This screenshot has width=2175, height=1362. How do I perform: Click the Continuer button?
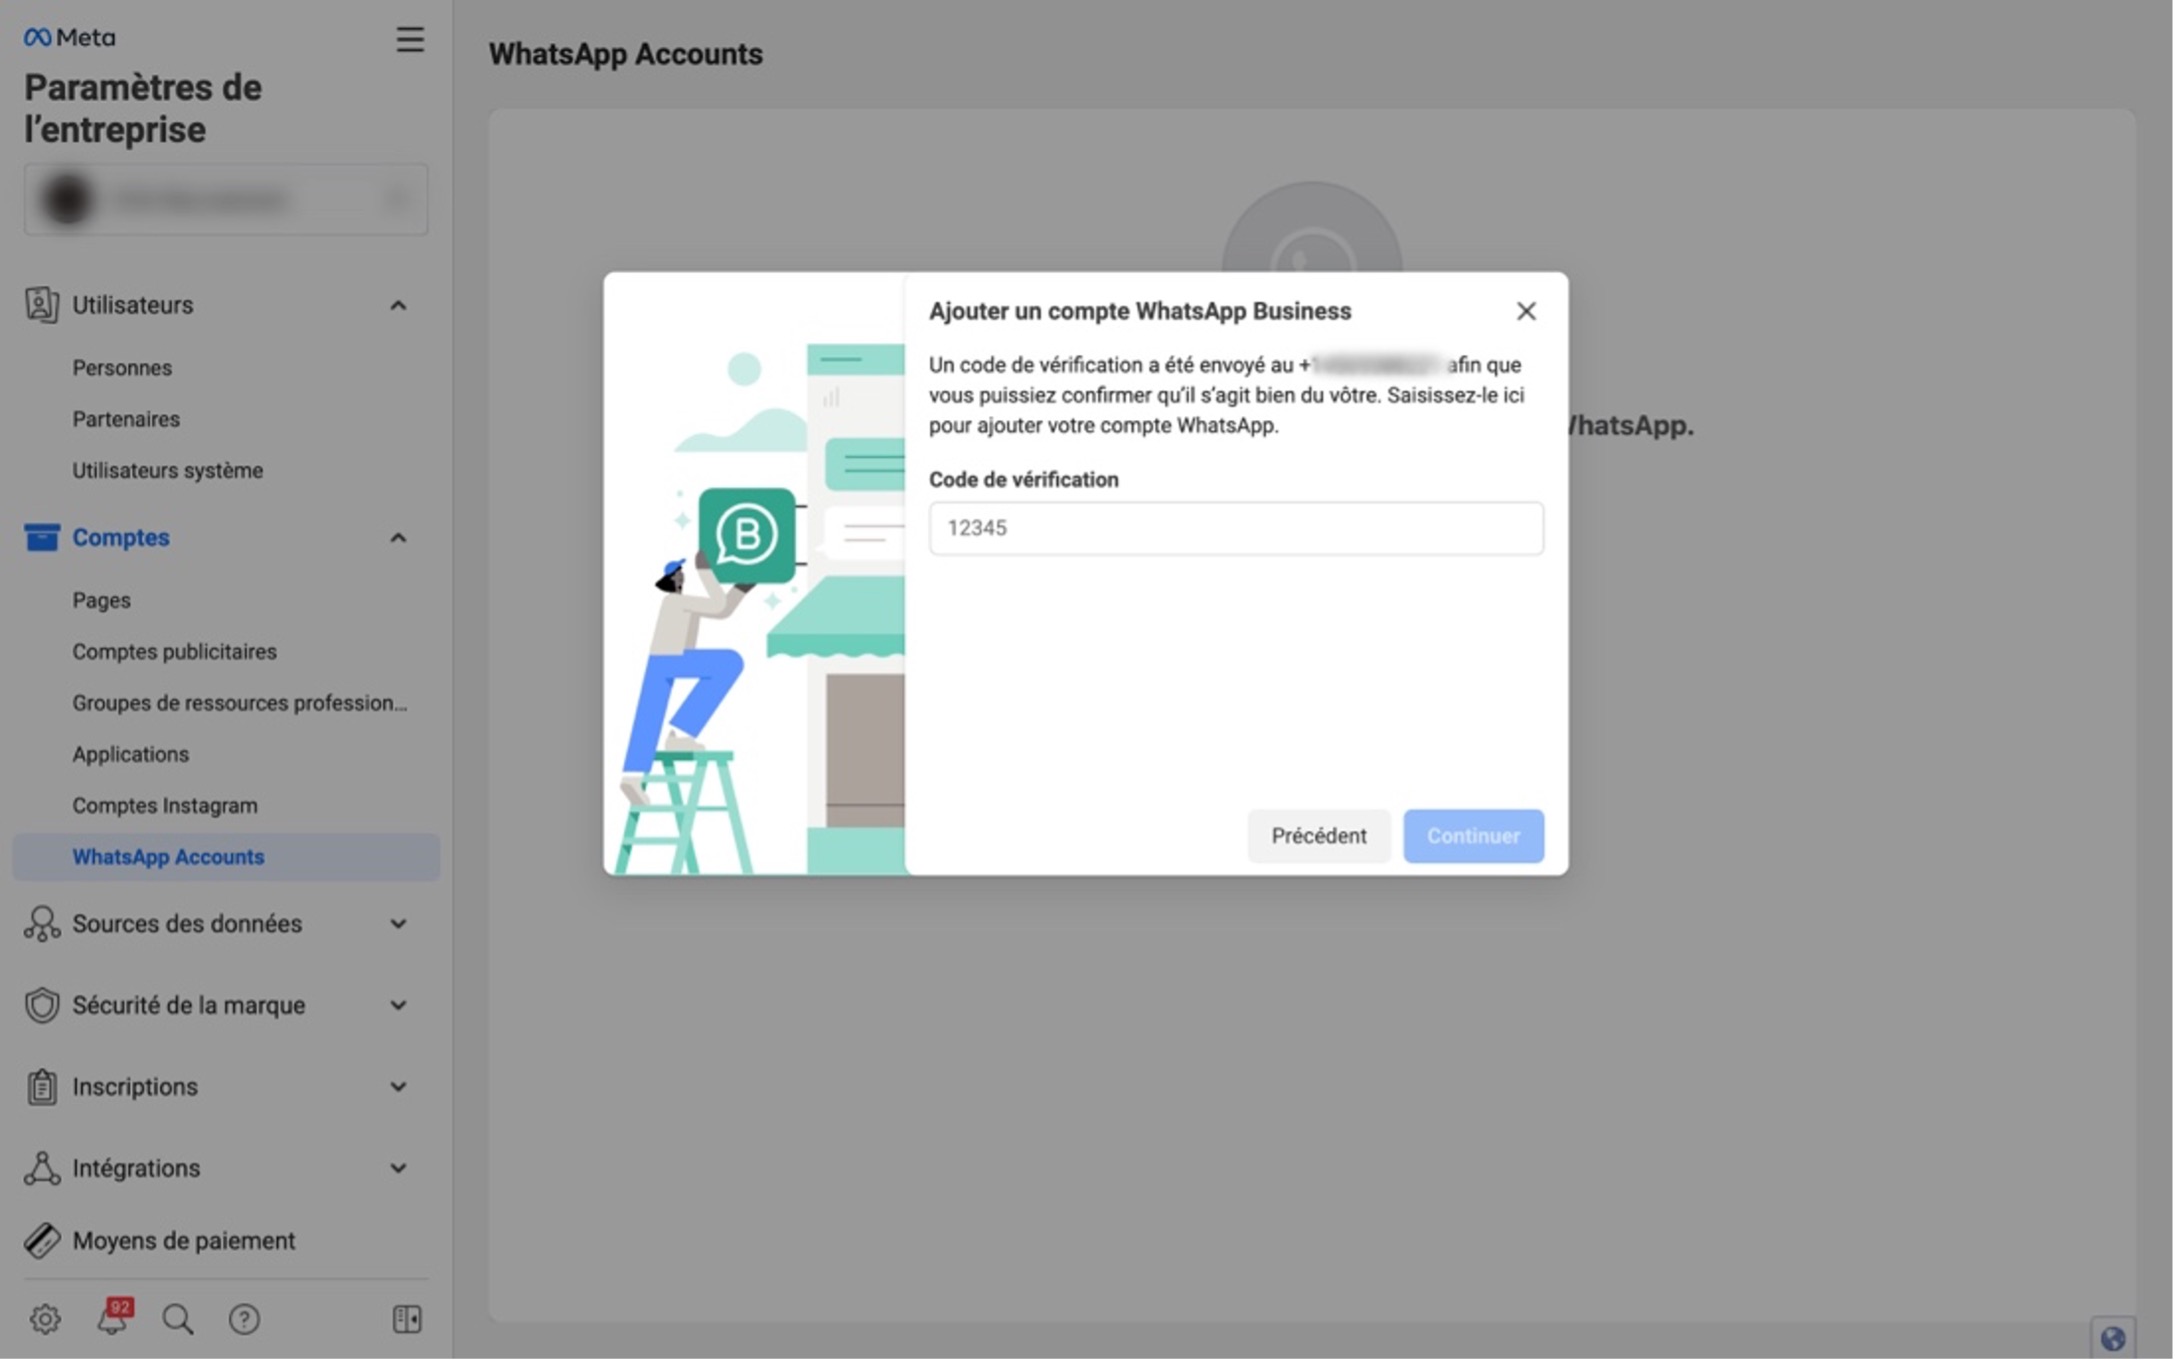[x=1473, y=836]
